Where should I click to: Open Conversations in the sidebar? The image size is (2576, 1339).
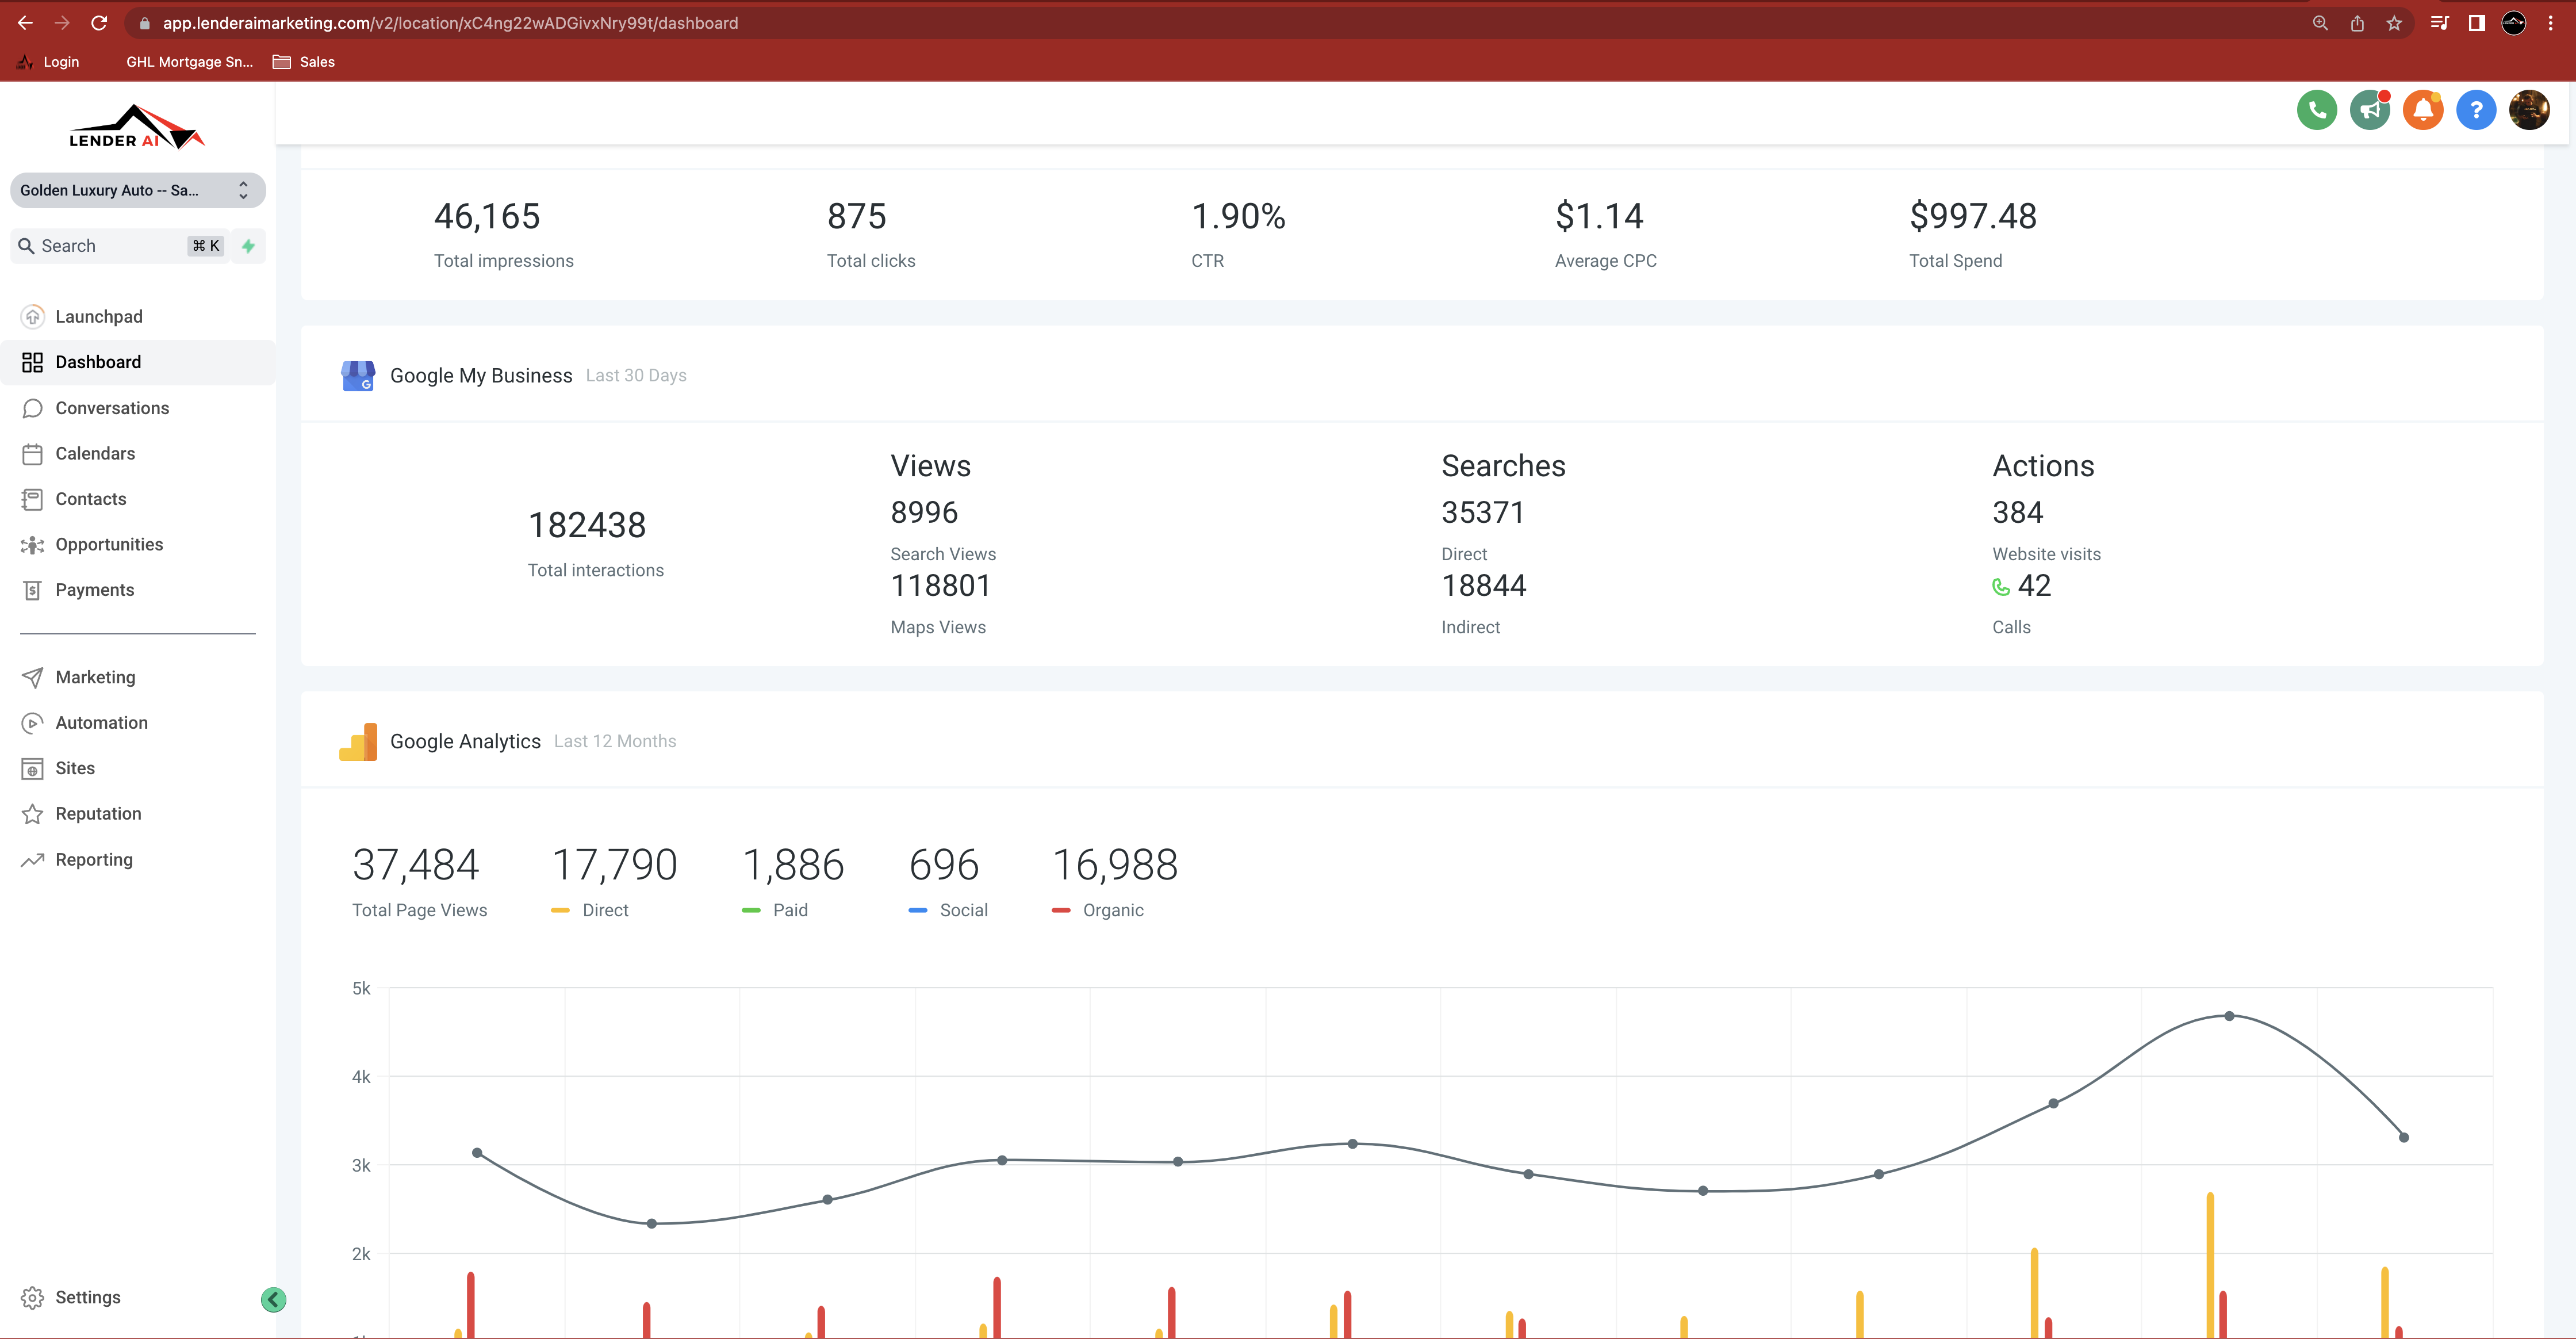(137, 408)
